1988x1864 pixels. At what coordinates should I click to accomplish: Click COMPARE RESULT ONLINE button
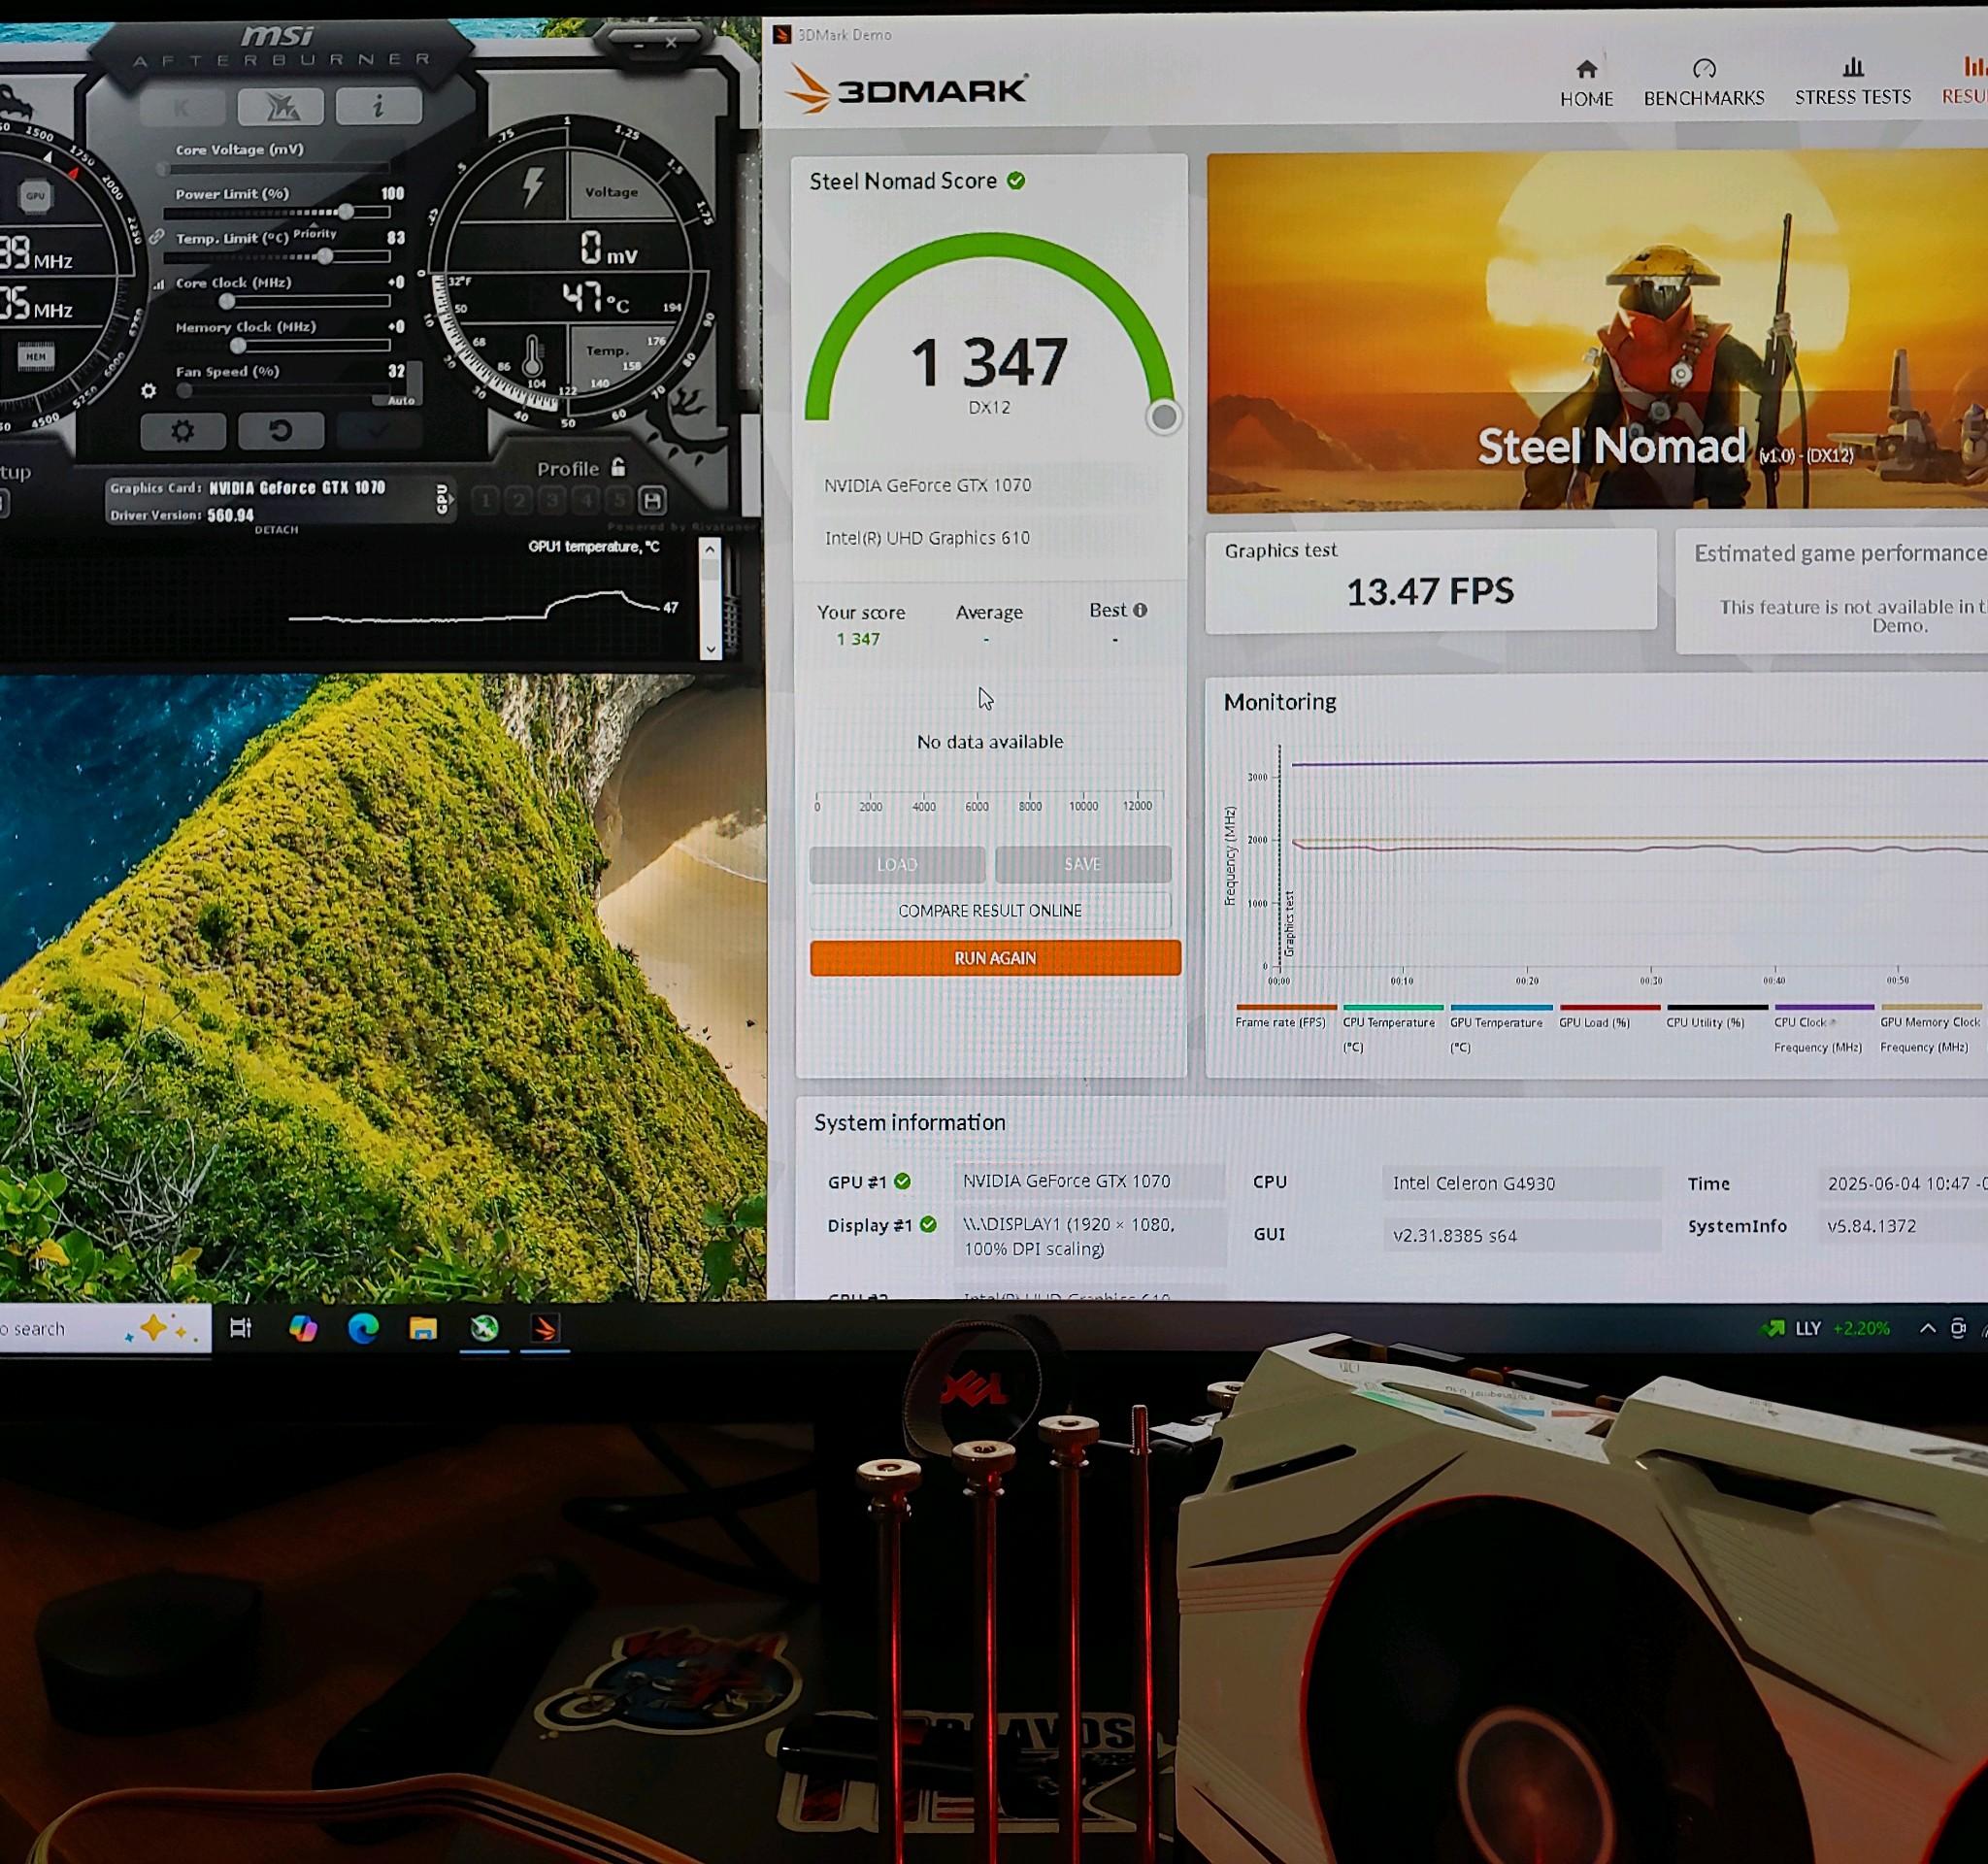pyautogui.click(x=989, y=910)
